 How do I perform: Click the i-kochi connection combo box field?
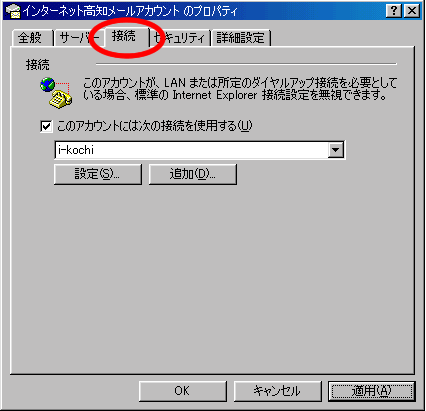[199, 150]
